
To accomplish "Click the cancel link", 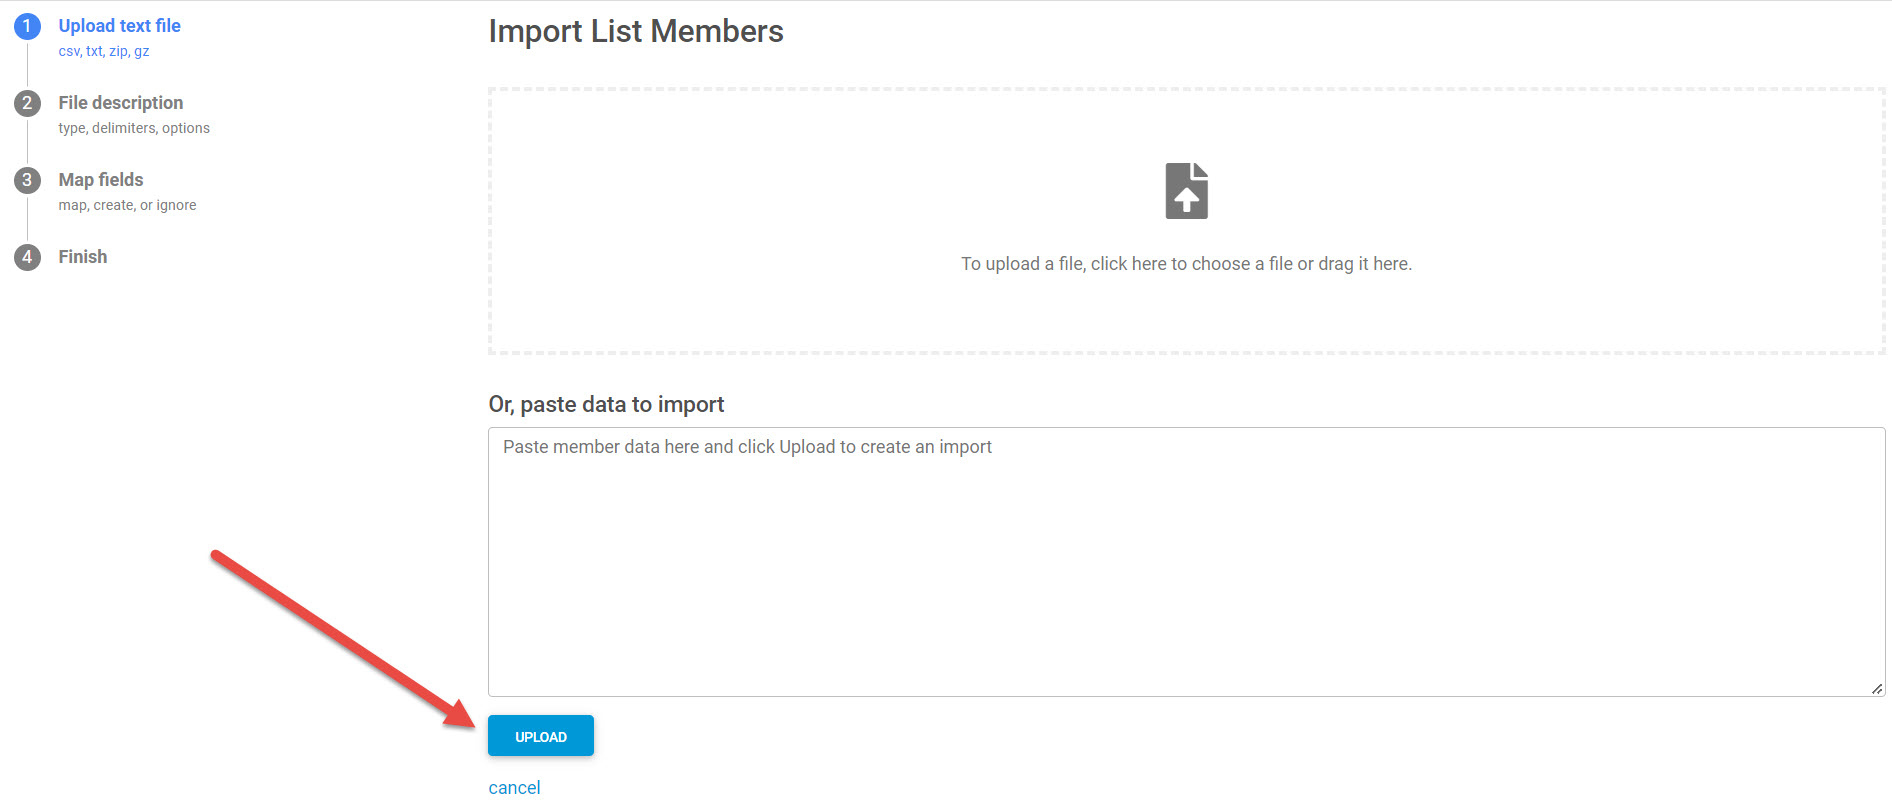I will (514, 787).
